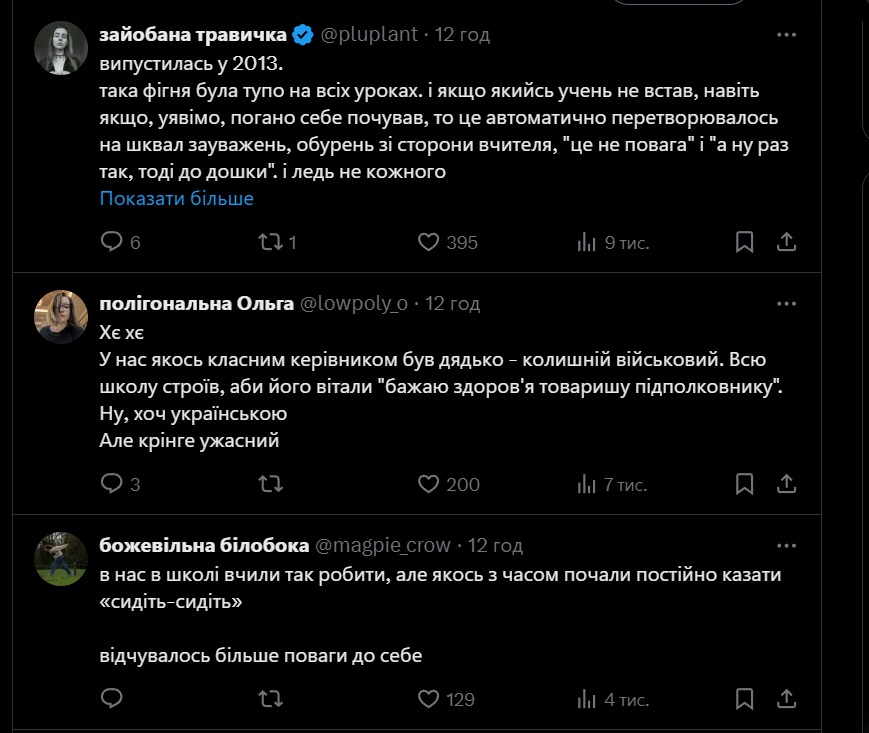View analytics of @lowpoly_o tweet

pos(587,484)
